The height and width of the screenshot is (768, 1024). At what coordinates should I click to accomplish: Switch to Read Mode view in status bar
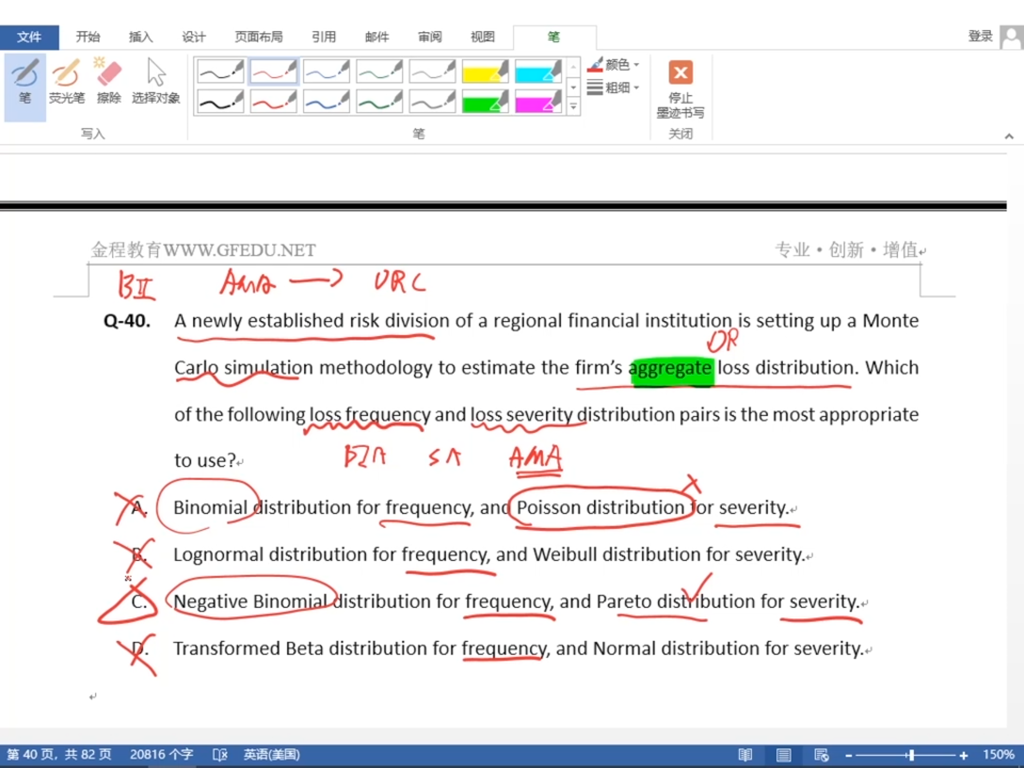coord(745,755)
